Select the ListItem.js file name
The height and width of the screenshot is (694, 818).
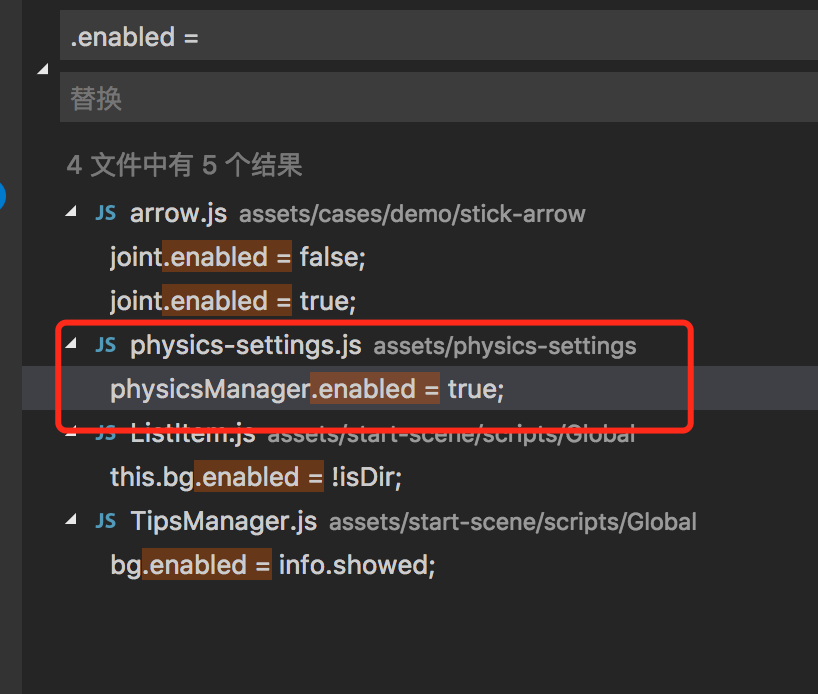pyautogui.click(x=192, y=435)
